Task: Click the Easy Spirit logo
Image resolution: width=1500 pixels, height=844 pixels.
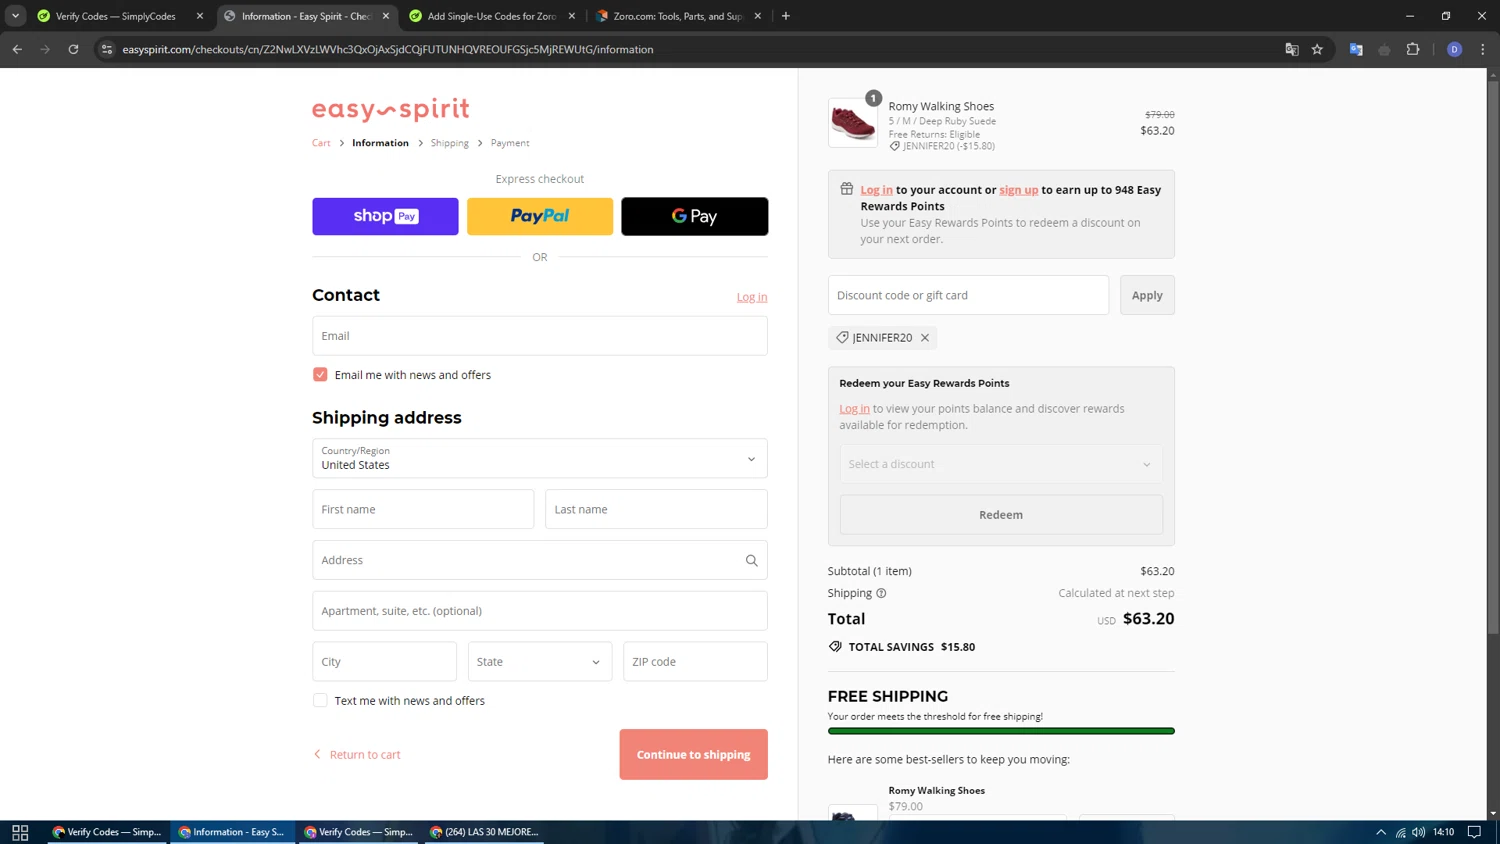Action: [390, 109]
